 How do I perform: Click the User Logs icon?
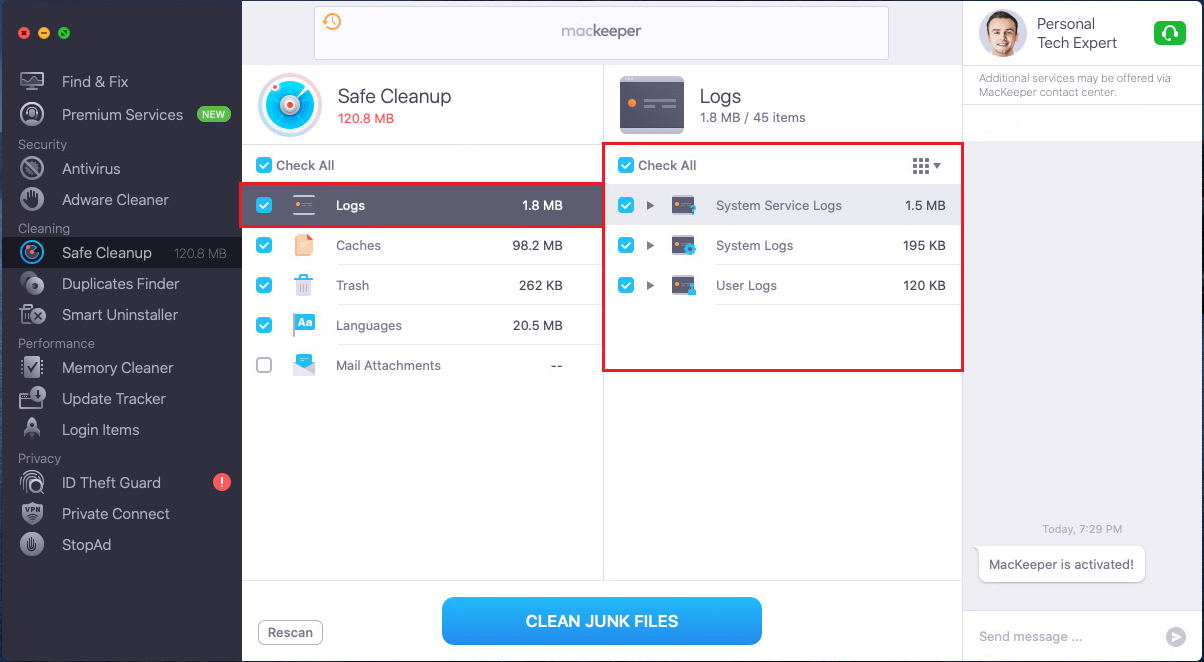pos(684,286)
